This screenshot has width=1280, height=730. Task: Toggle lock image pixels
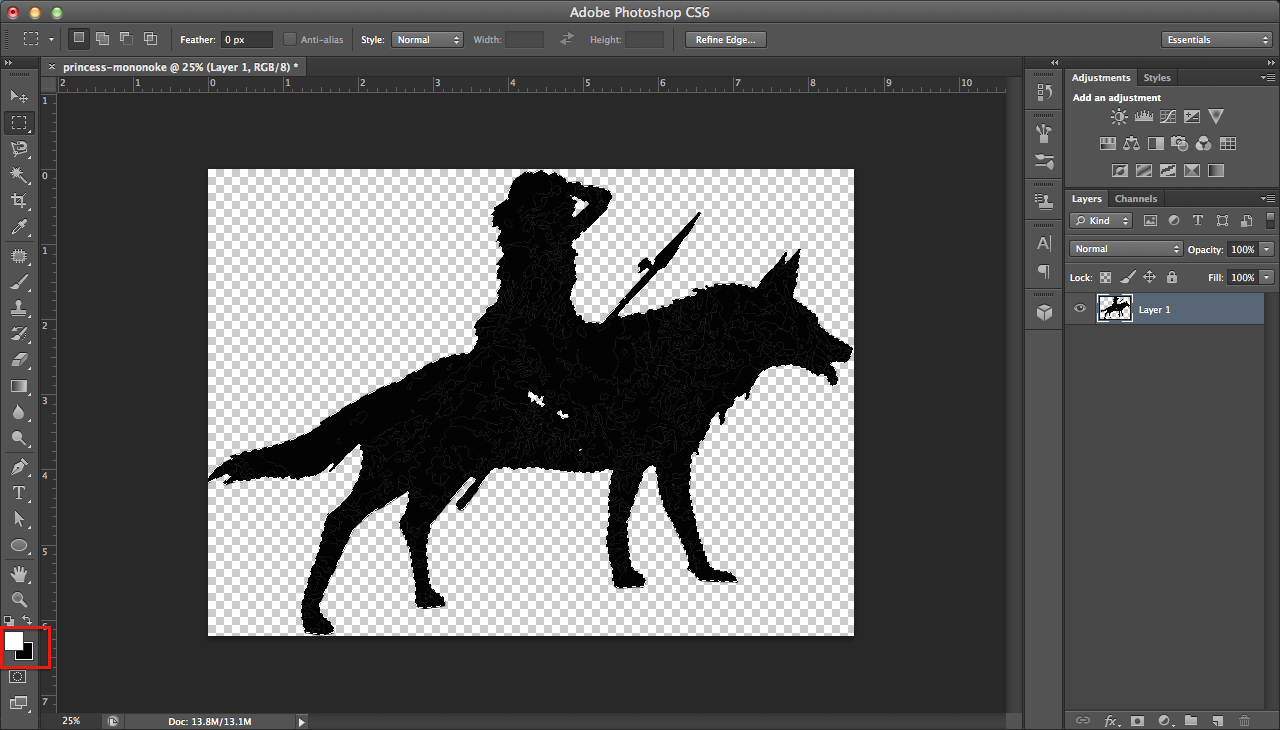[1127, 277]
